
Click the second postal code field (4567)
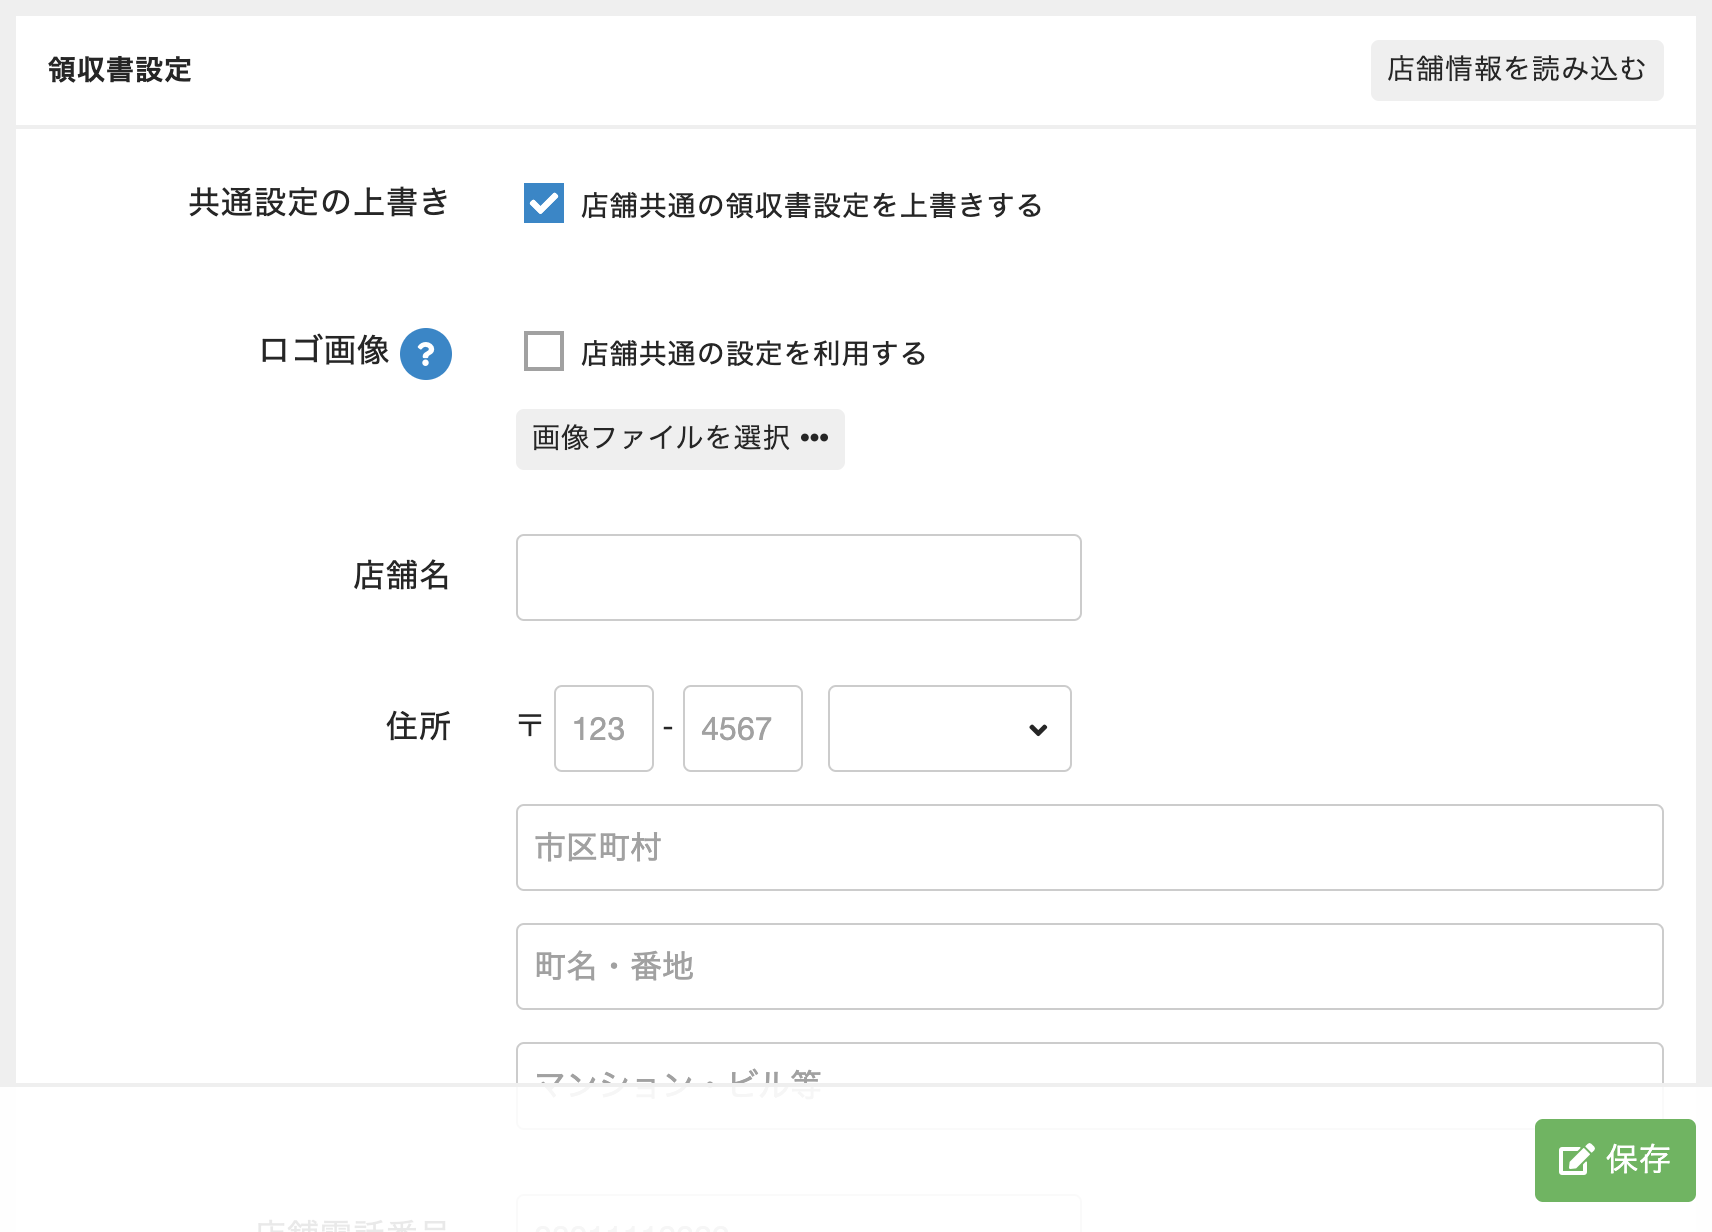[742, 729]
